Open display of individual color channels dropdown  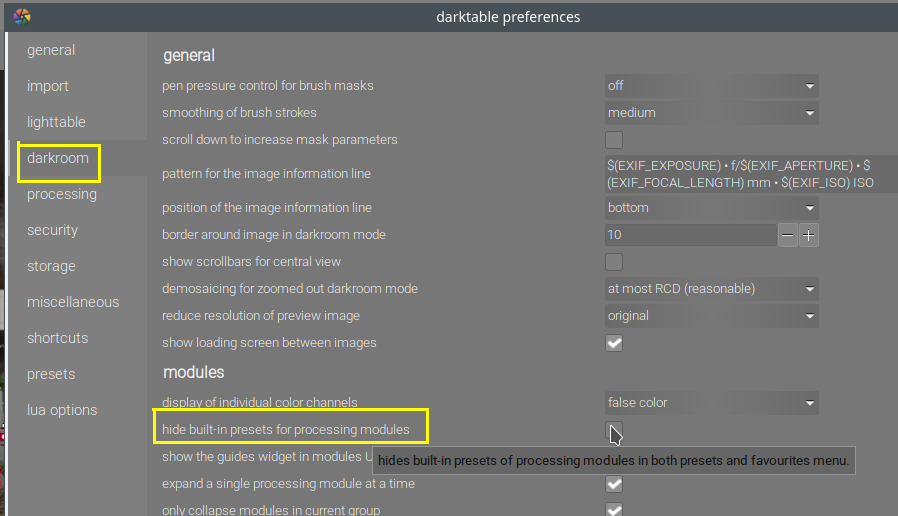coord(711,403)
